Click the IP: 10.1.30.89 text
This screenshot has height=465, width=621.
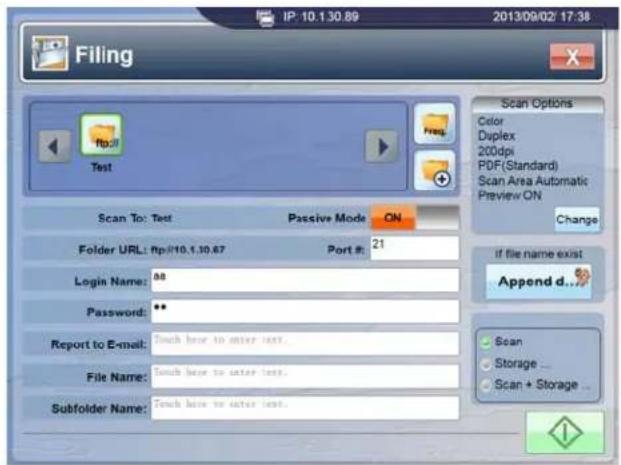(x=321, y=17)
